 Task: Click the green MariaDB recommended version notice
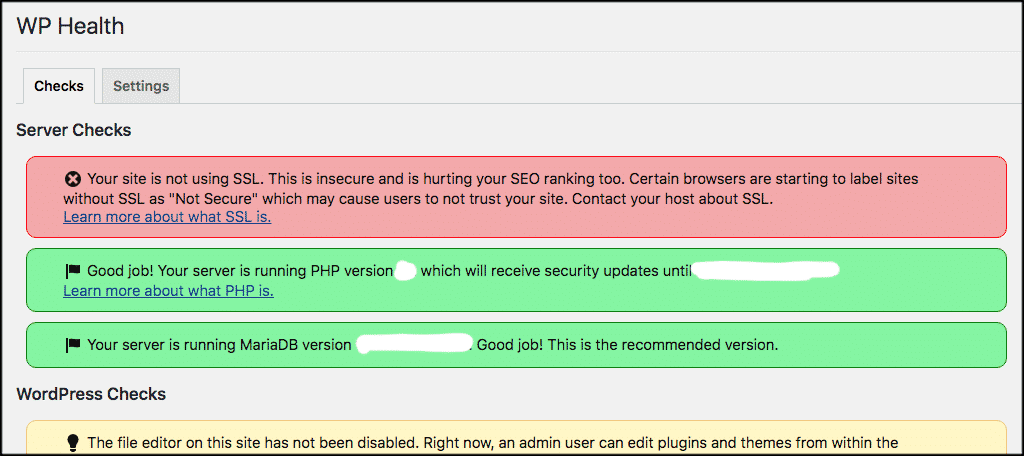[x=516, y=345]
